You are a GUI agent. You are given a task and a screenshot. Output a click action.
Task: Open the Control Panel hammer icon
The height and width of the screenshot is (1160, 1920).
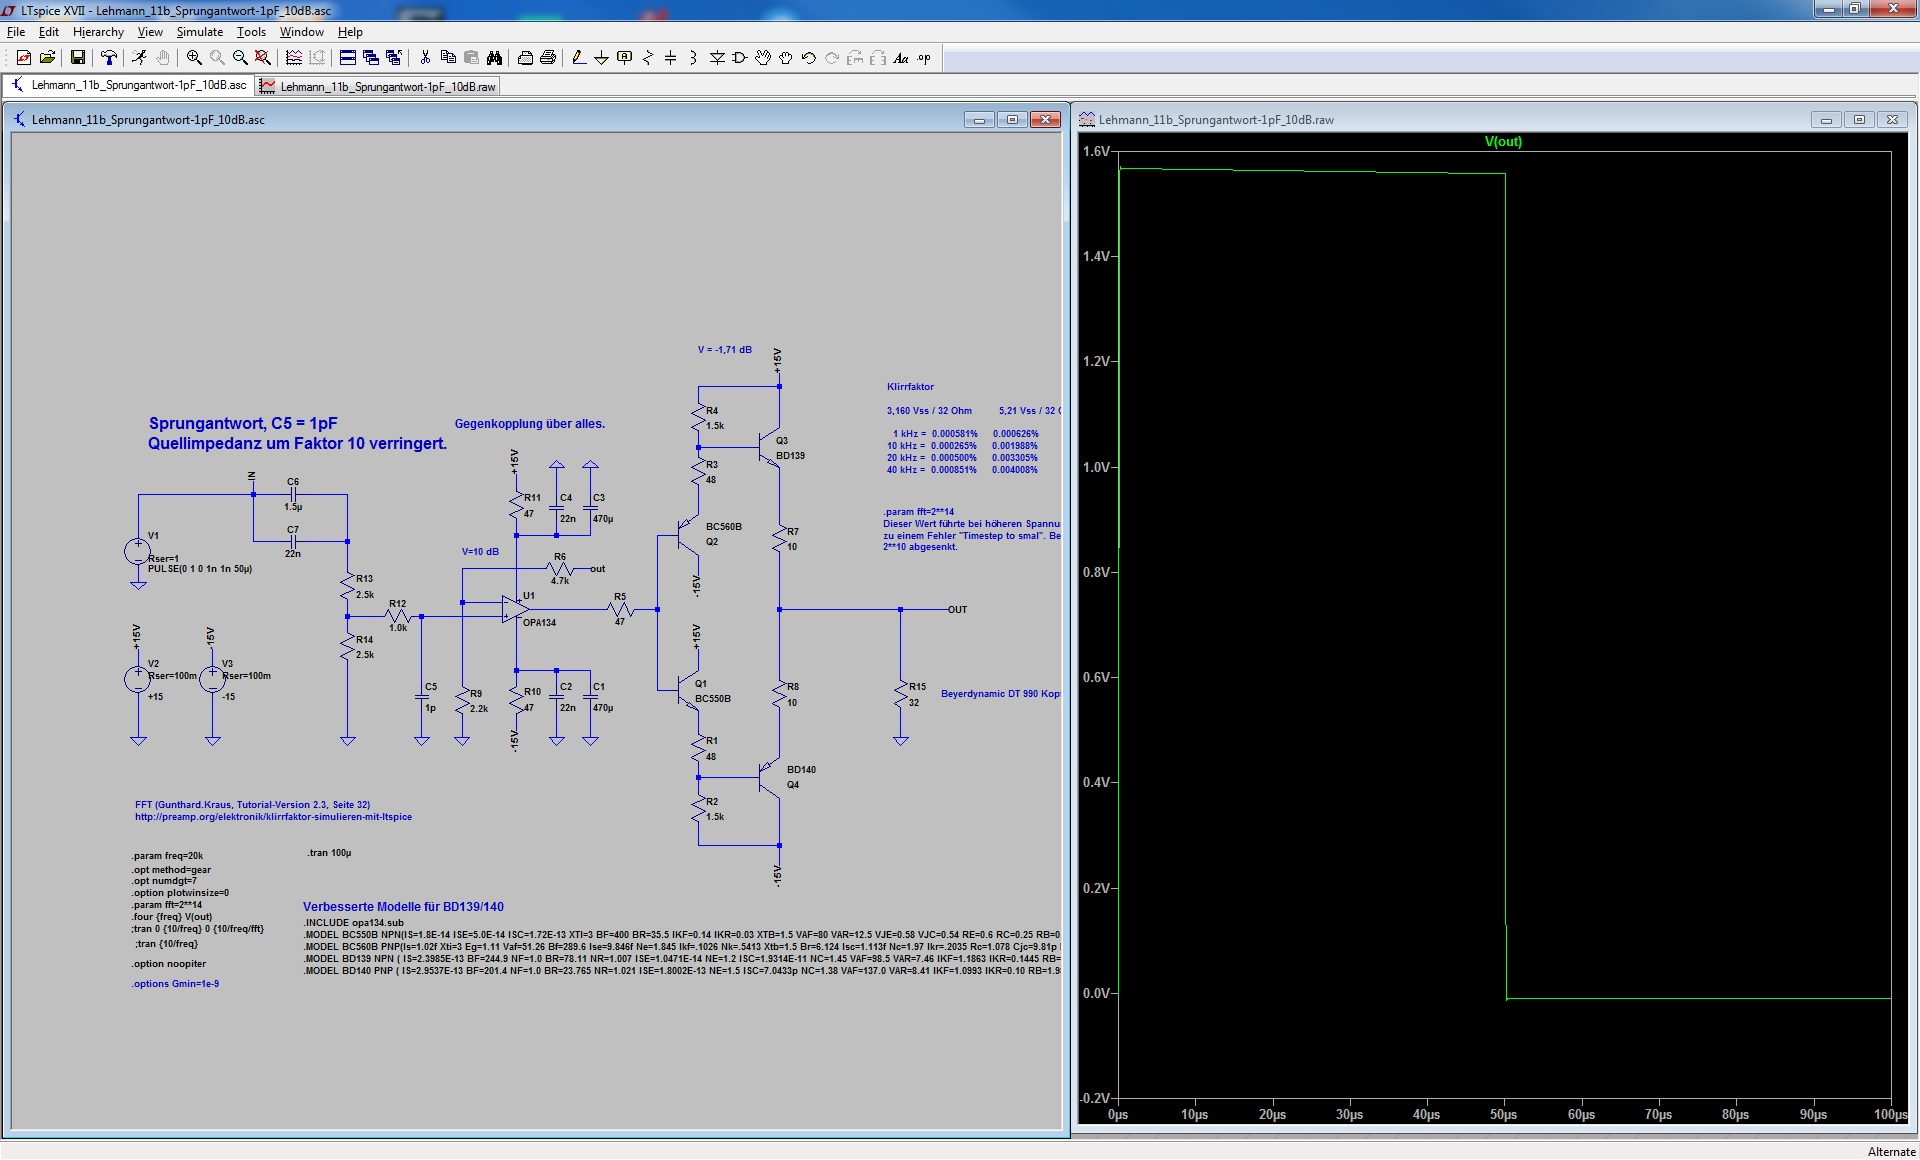pyautogui.click(x=109, y=58)
